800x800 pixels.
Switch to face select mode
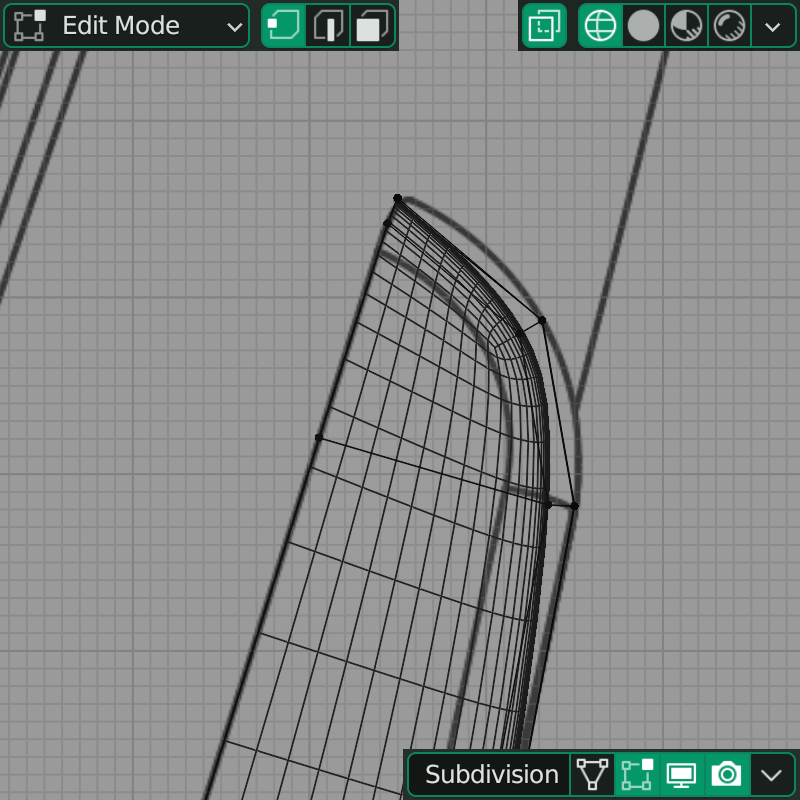click(x=372, y=26)
